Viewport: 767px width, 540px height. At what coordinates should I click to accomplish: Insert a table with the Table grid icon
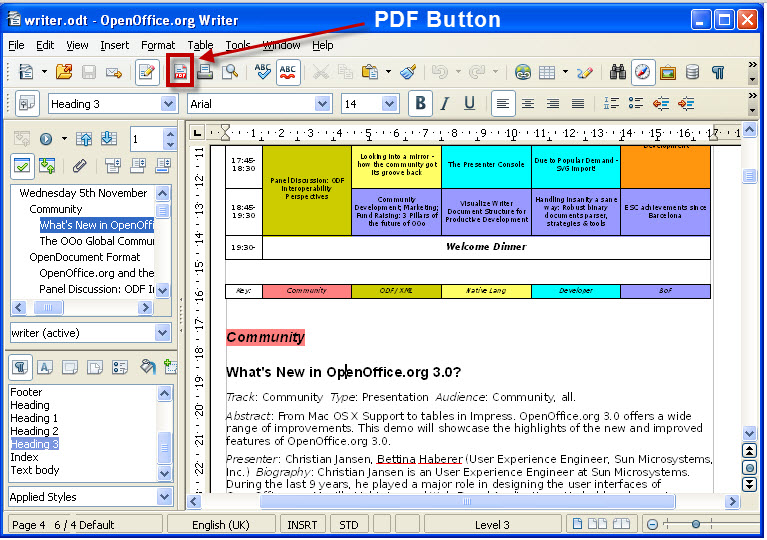click(547, 73)
